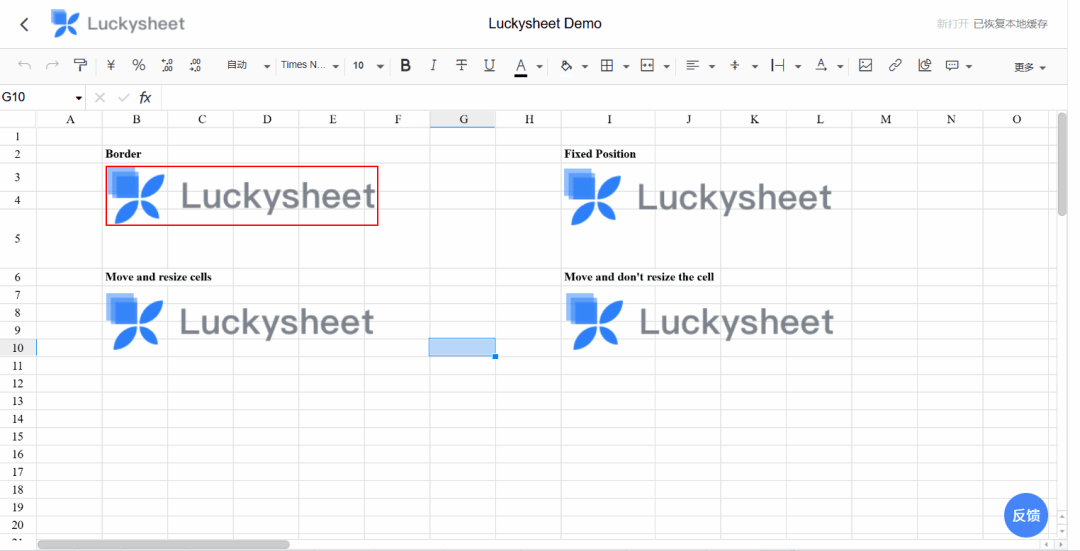Open number format dropdown showing 自动
1080x551 pixels.
[248, 65]
